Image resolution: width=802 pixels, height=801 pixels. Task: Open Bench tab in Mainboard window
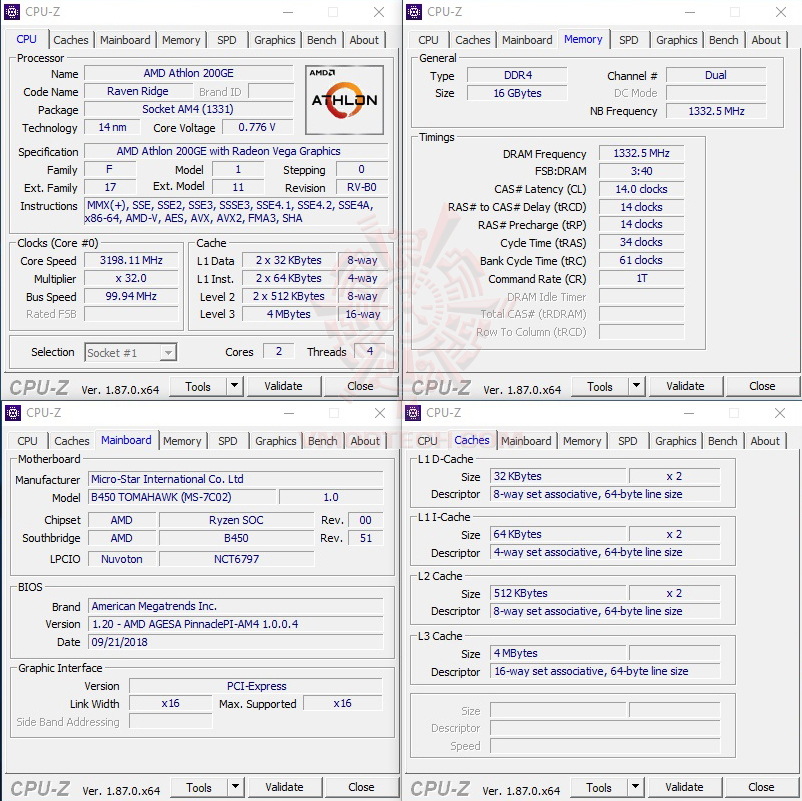(323, 441)
